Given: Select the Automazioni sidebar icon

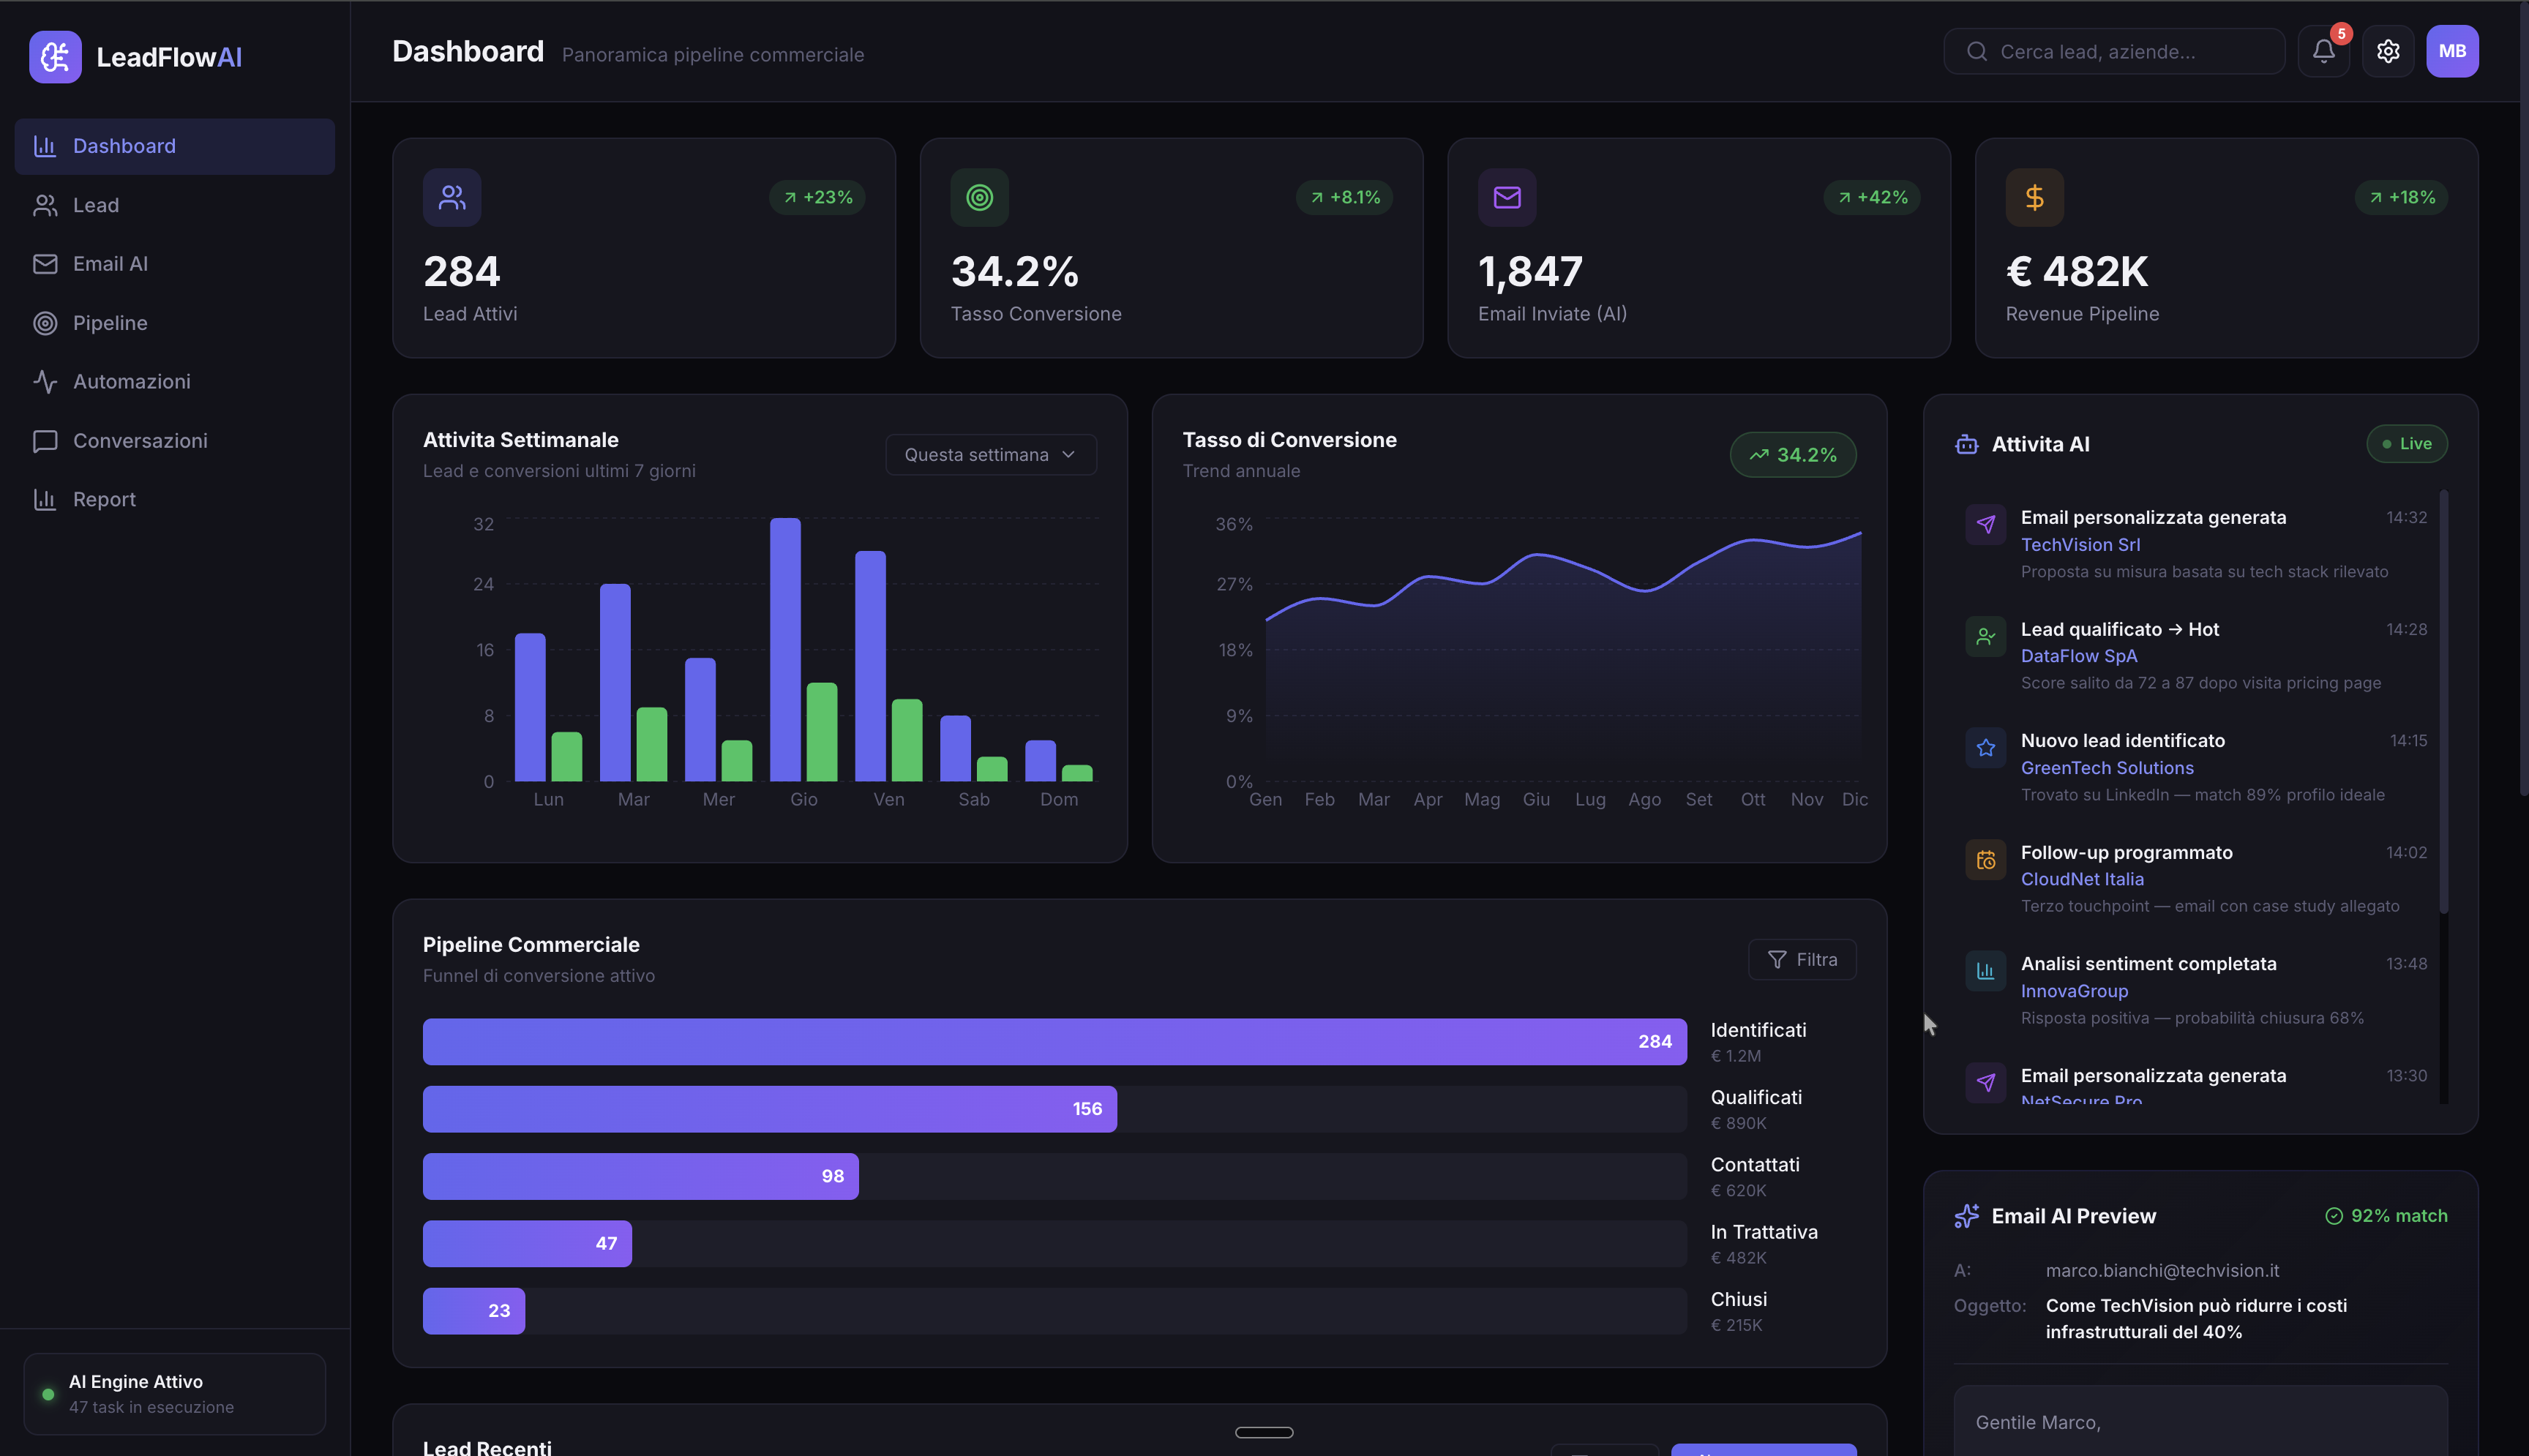Looking at the screenshot, I should click(45, 381).
